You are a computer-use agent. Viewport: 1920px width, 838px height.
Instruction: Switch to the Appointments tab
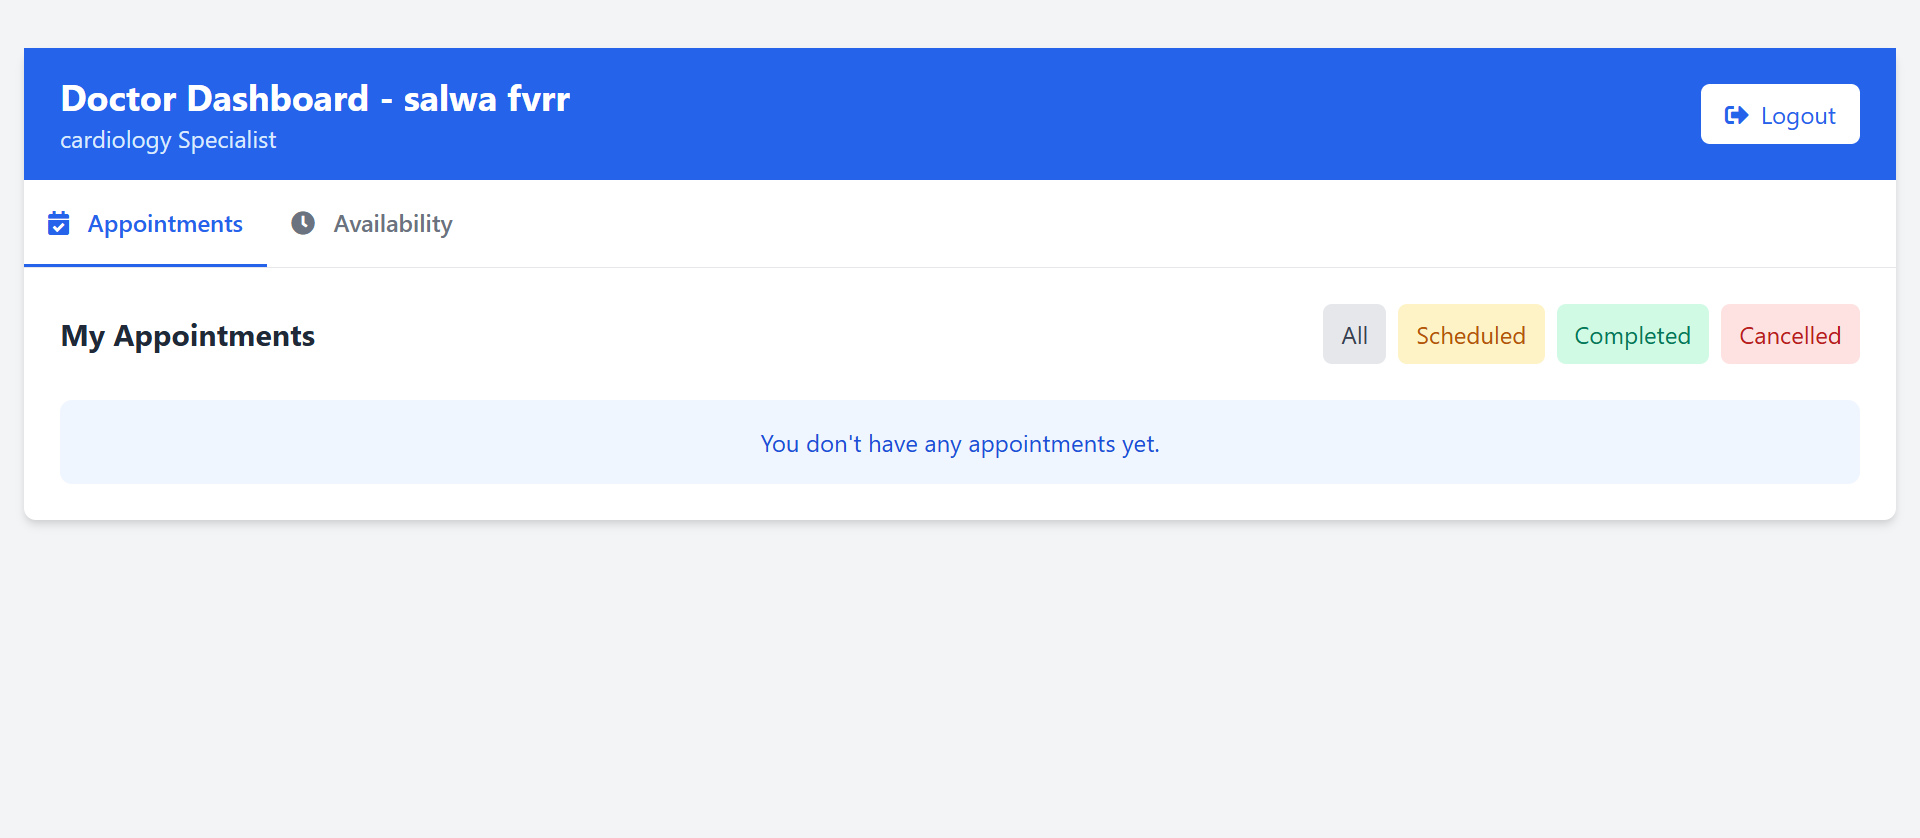pyautogui.click(x=165, y=224)
